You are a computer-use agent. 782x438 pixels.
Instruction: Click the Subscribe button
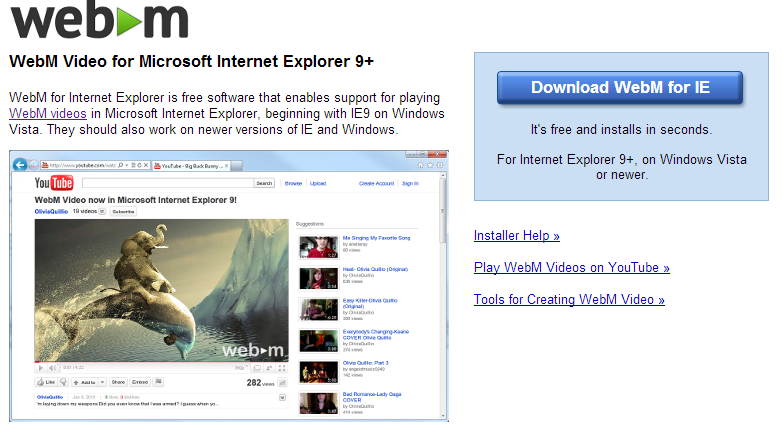click(x=123, y=212)
